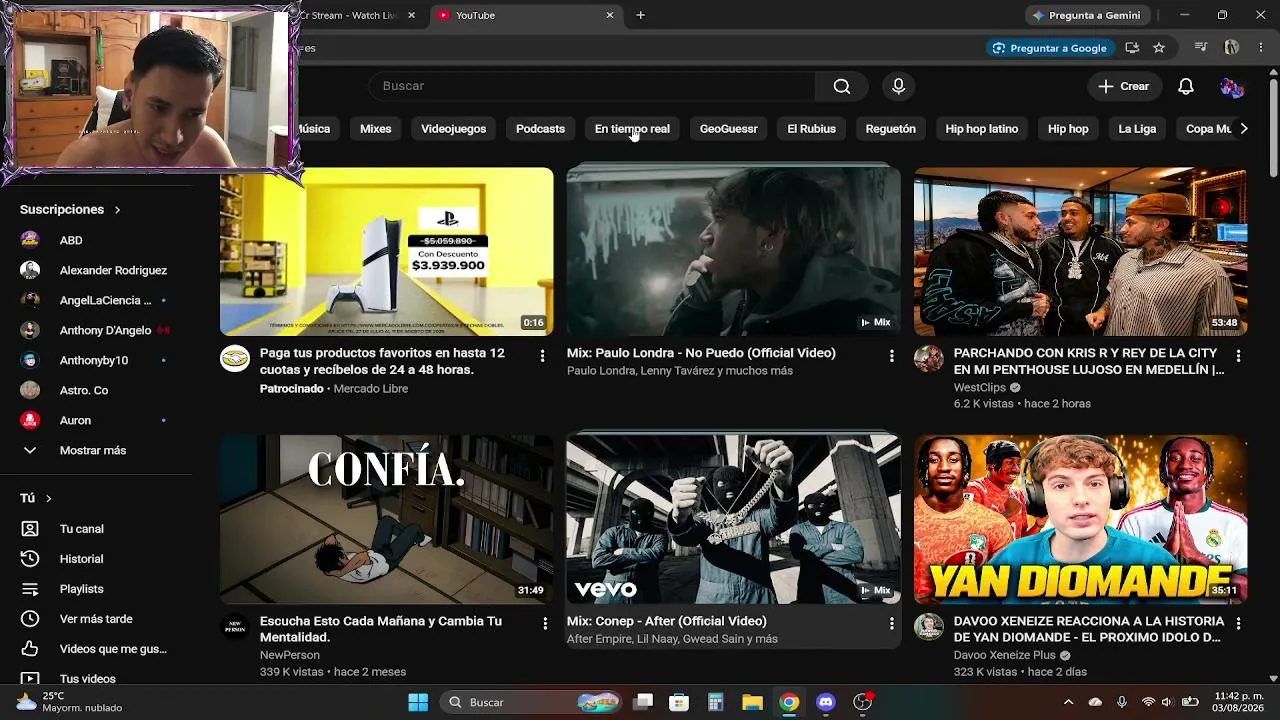Open video titled Escucha Esto Cada Mañana
The width and height of the screenshot is (1280, 720).
[381, 629]
